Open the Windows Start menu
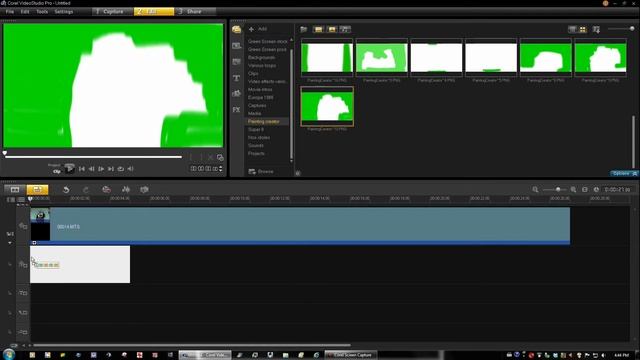This screenshot has height=360, width=640. click(8, 354)
